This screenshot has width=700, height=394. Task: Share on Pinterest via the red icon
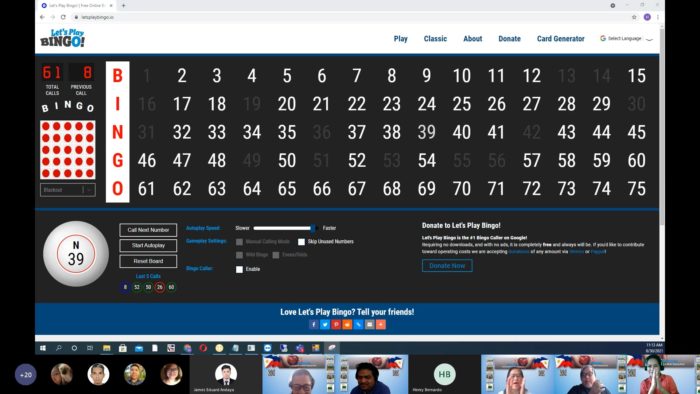tap(336, 324)
